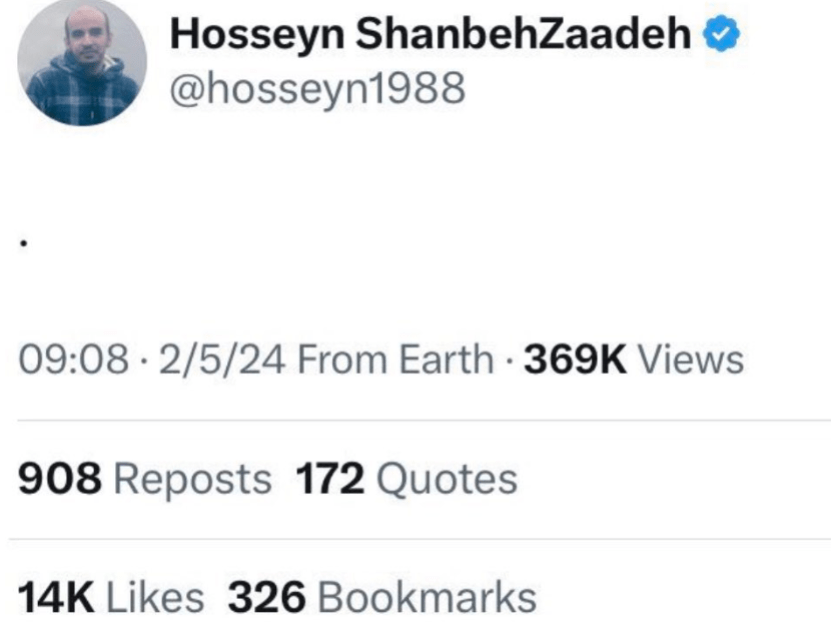The height and width of the screenshot is (632, 832).
Task: Click the 14K like count
Action: [x=56, y=598]
